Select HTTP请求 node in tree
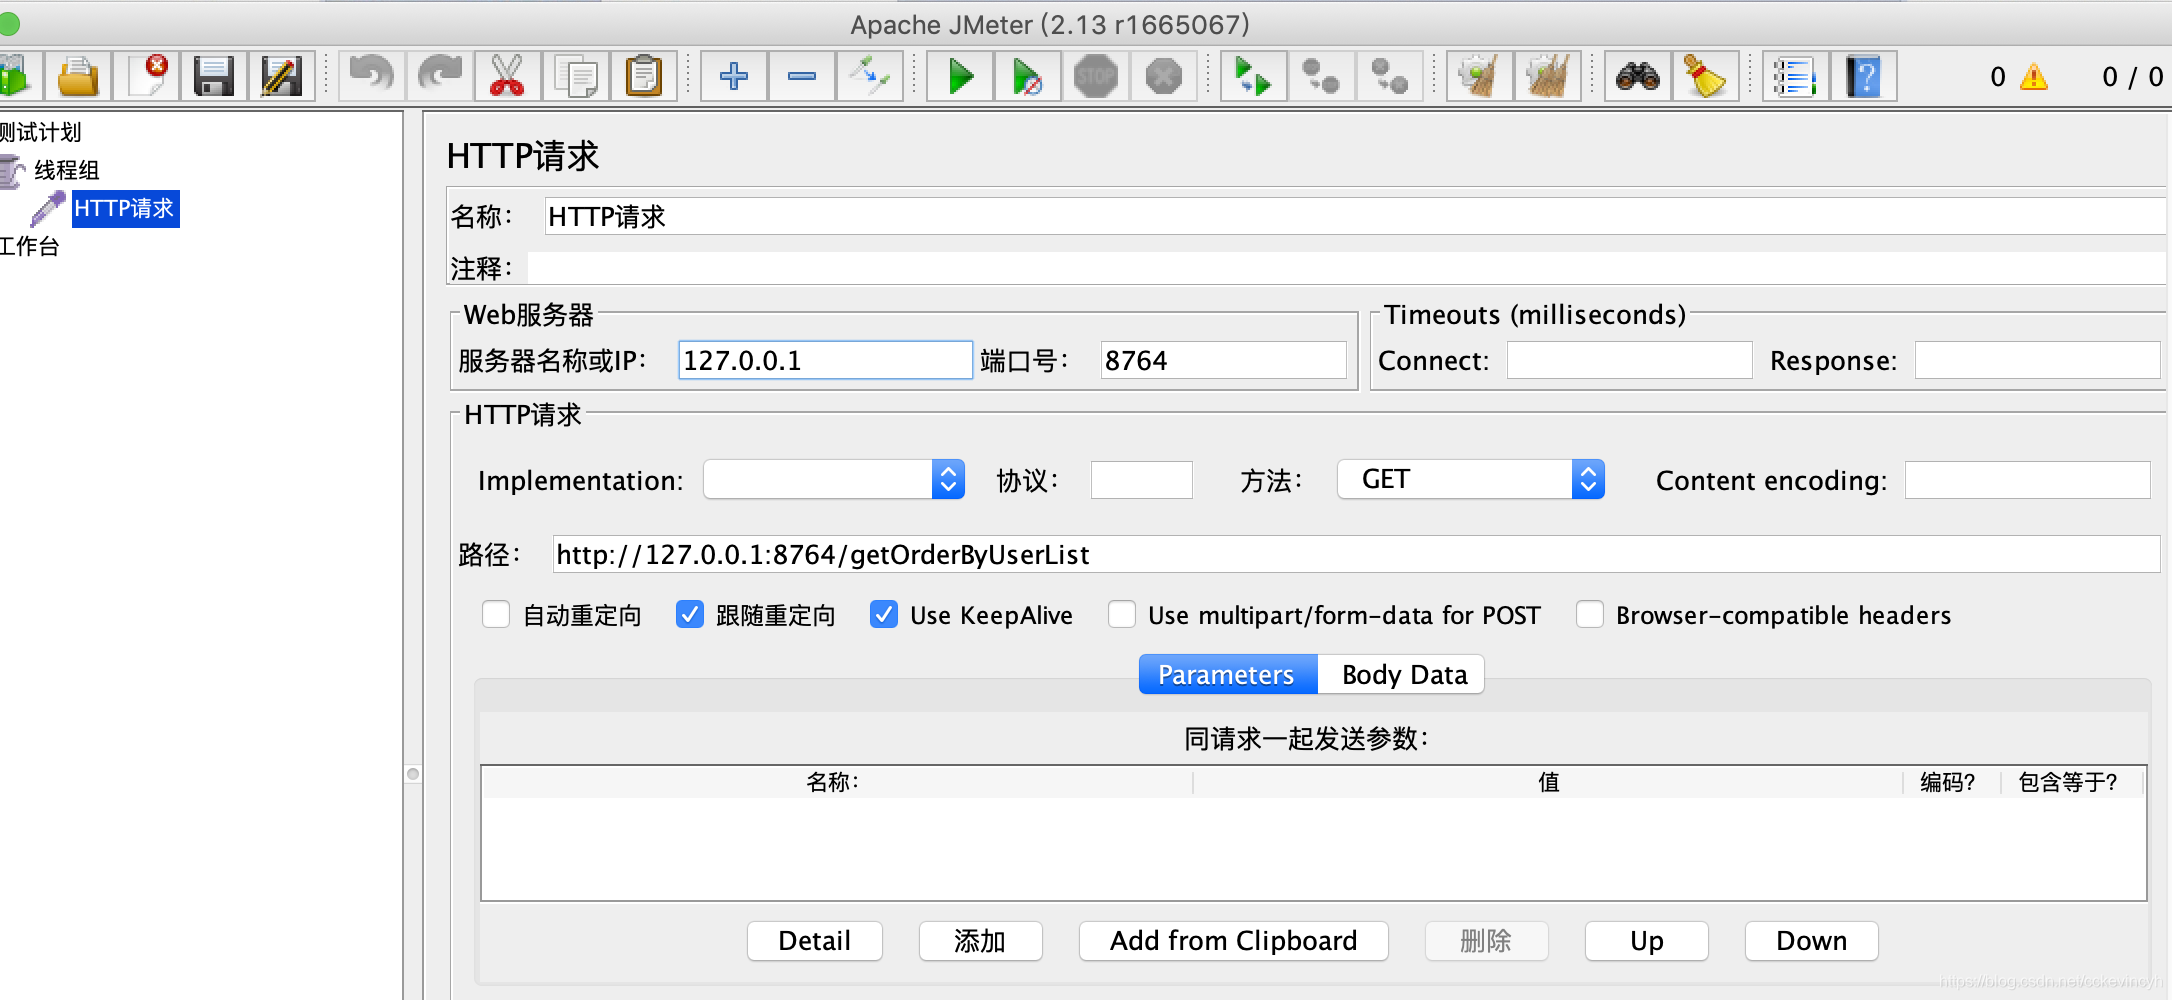Screen dimensions: 2172x1000 [x=125, y=208]
